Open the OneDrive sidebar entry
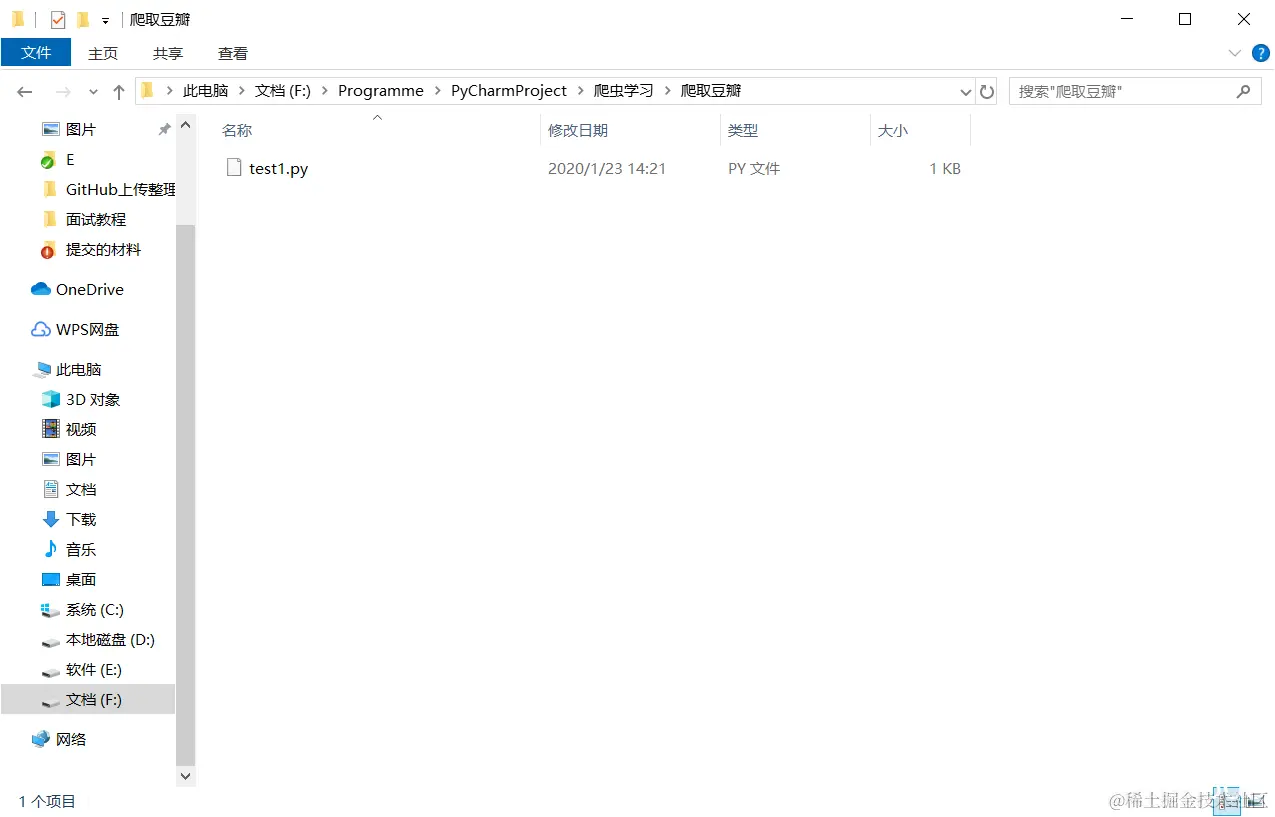The image size is (1275, 817). pyautogui.click(x=89, y=289)
